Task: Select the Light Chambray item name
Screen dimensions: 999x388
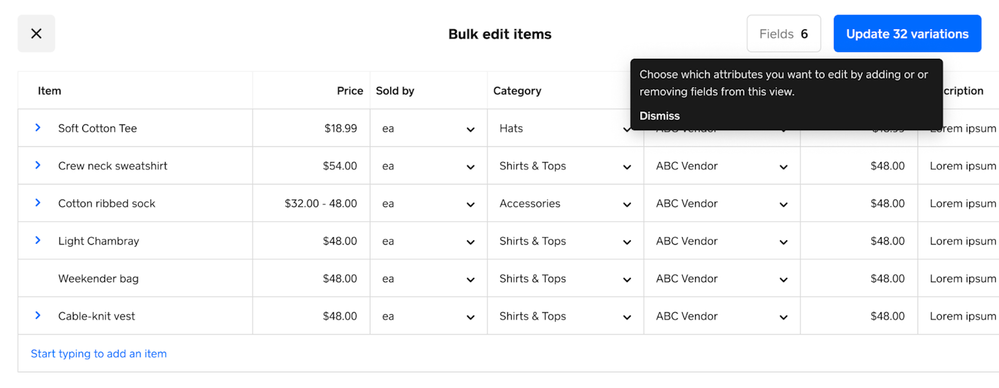Action: point(98,241)
